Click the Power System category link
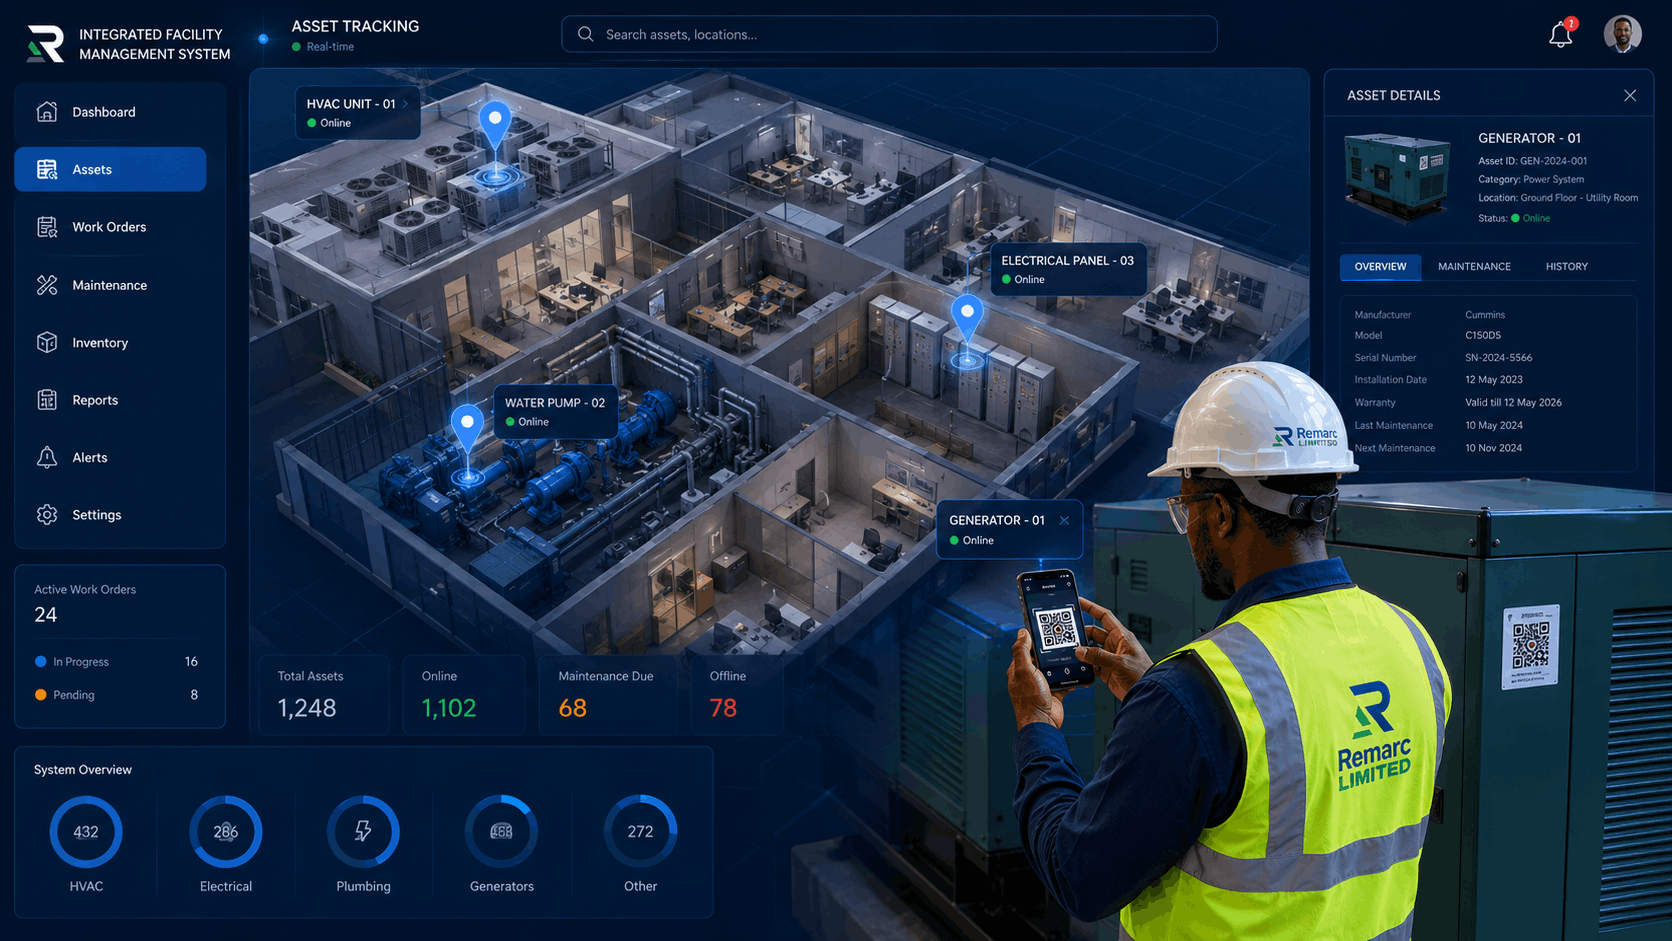1672x941 pixels. pos(1553,180)
